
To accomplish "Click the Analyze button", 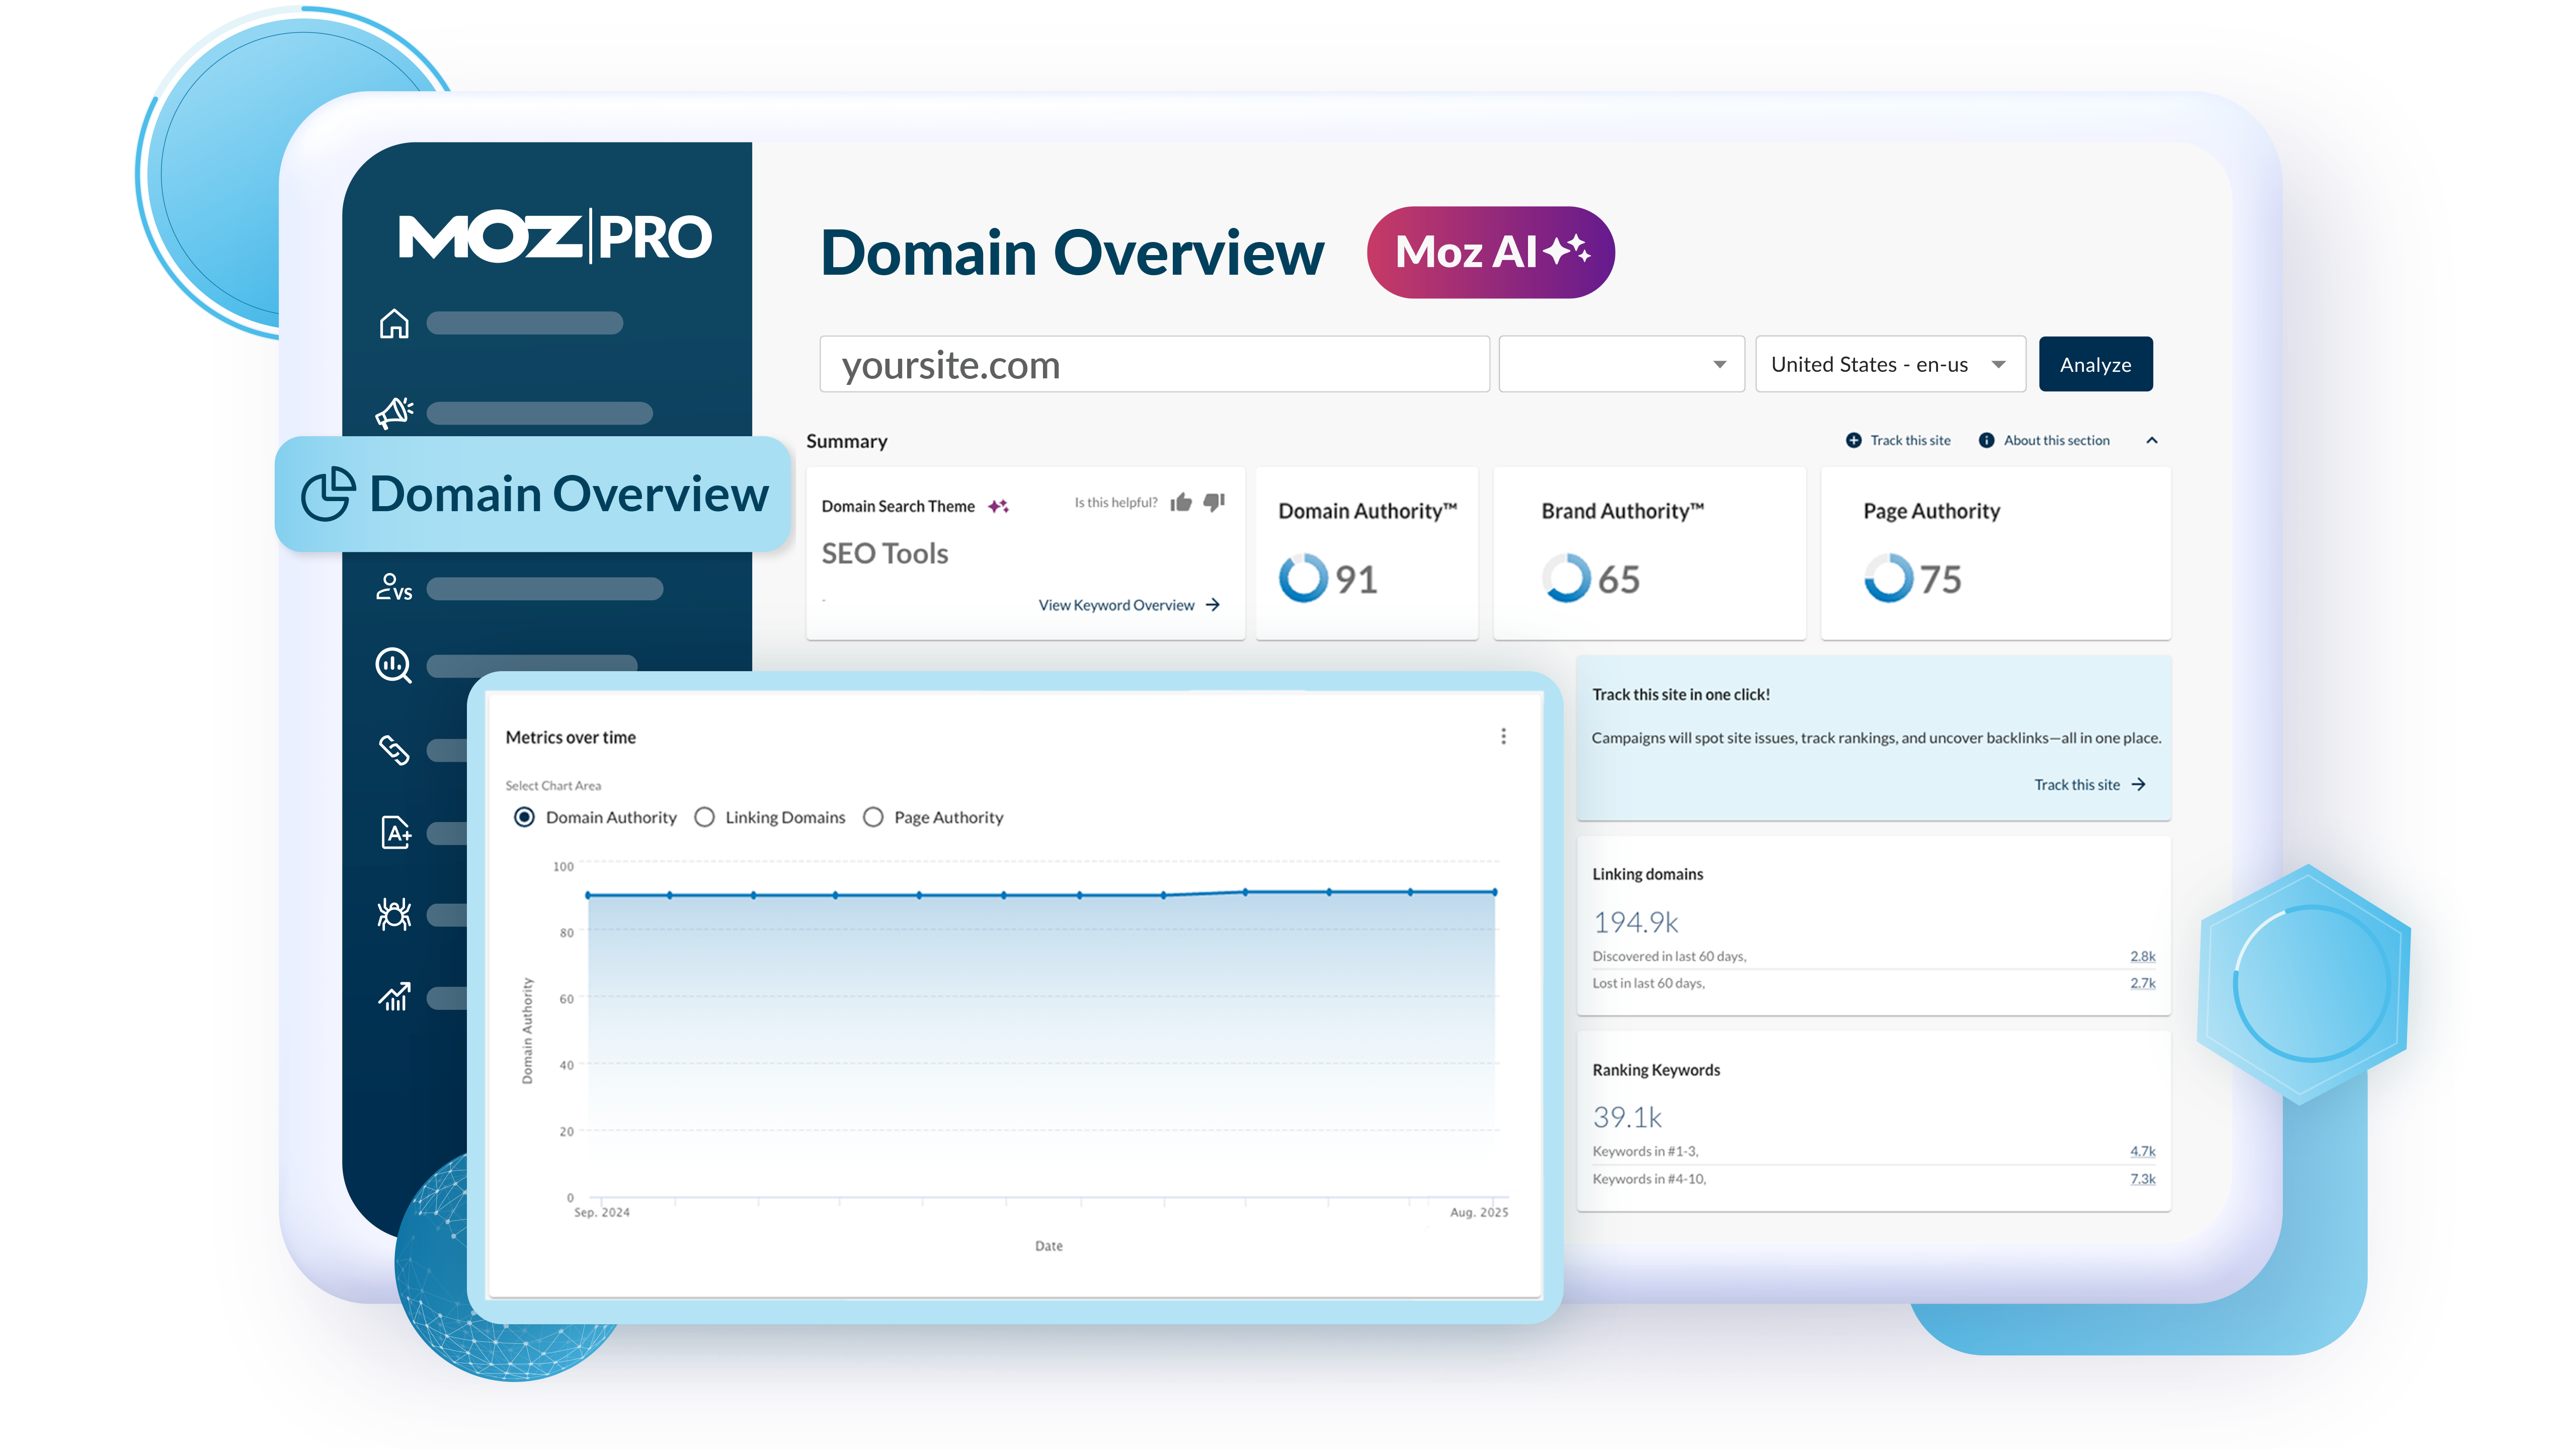I will [x=2095, y=364].
